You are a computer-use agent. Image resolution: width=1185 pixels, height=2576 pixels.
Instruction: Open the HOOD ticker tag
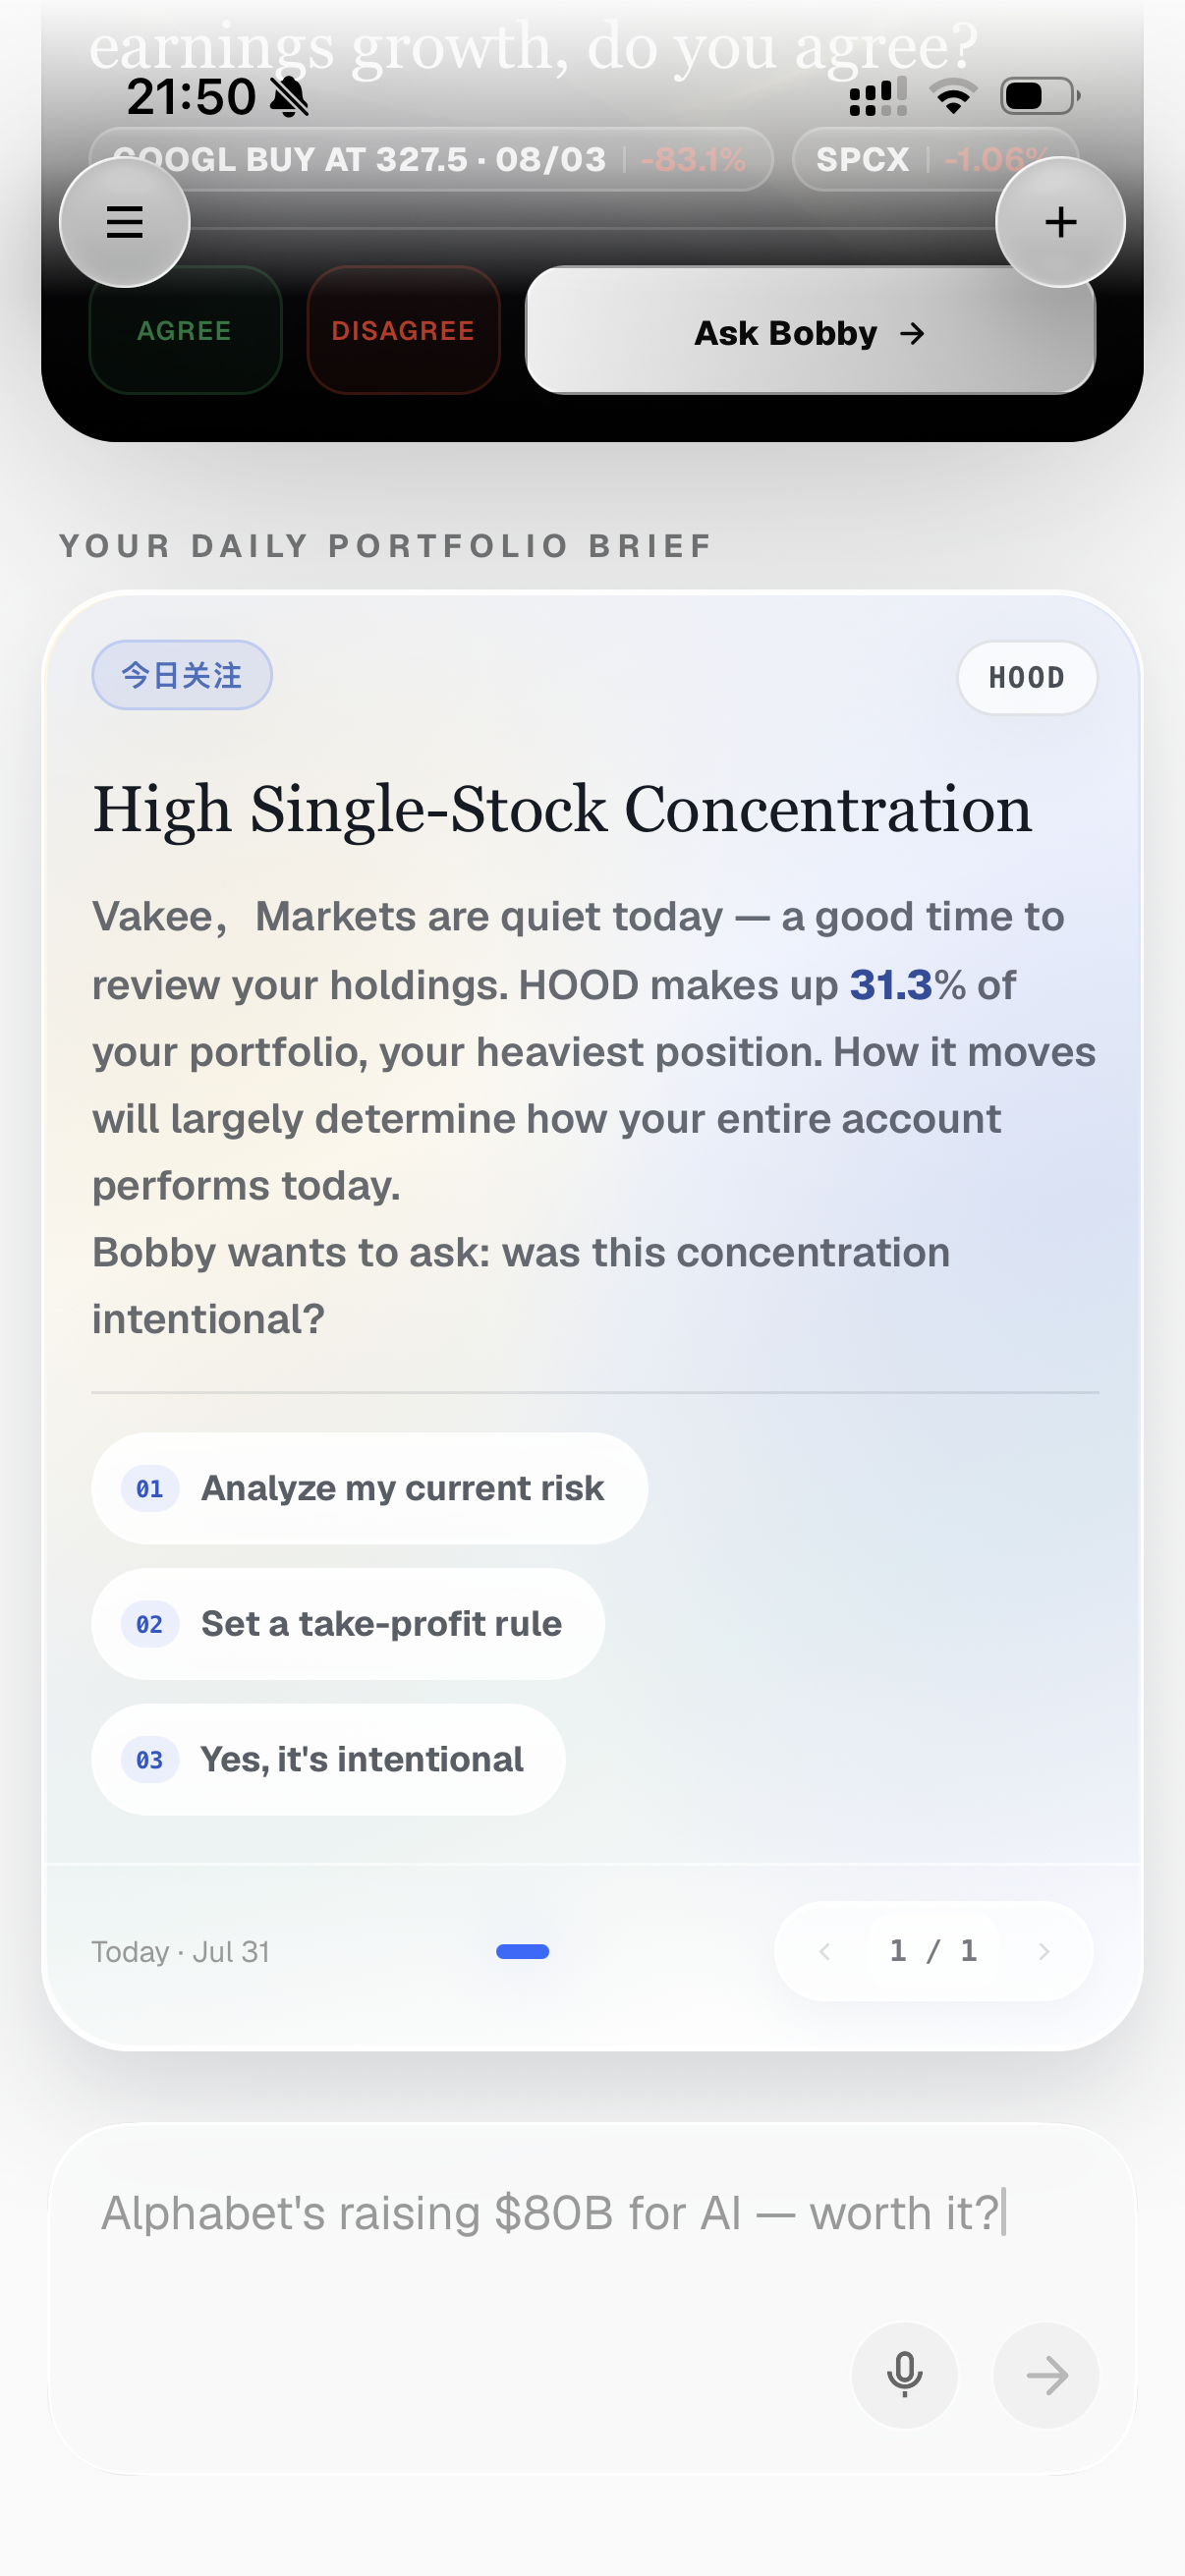pyautogui.click(x=1027, y=678)
